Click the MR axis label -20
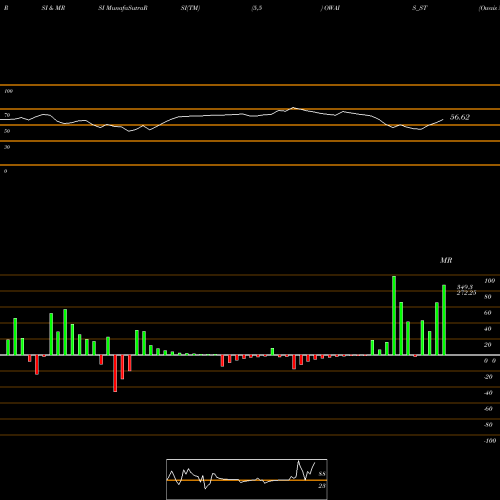This screenshot has height=500, width=500. (488, 377)
